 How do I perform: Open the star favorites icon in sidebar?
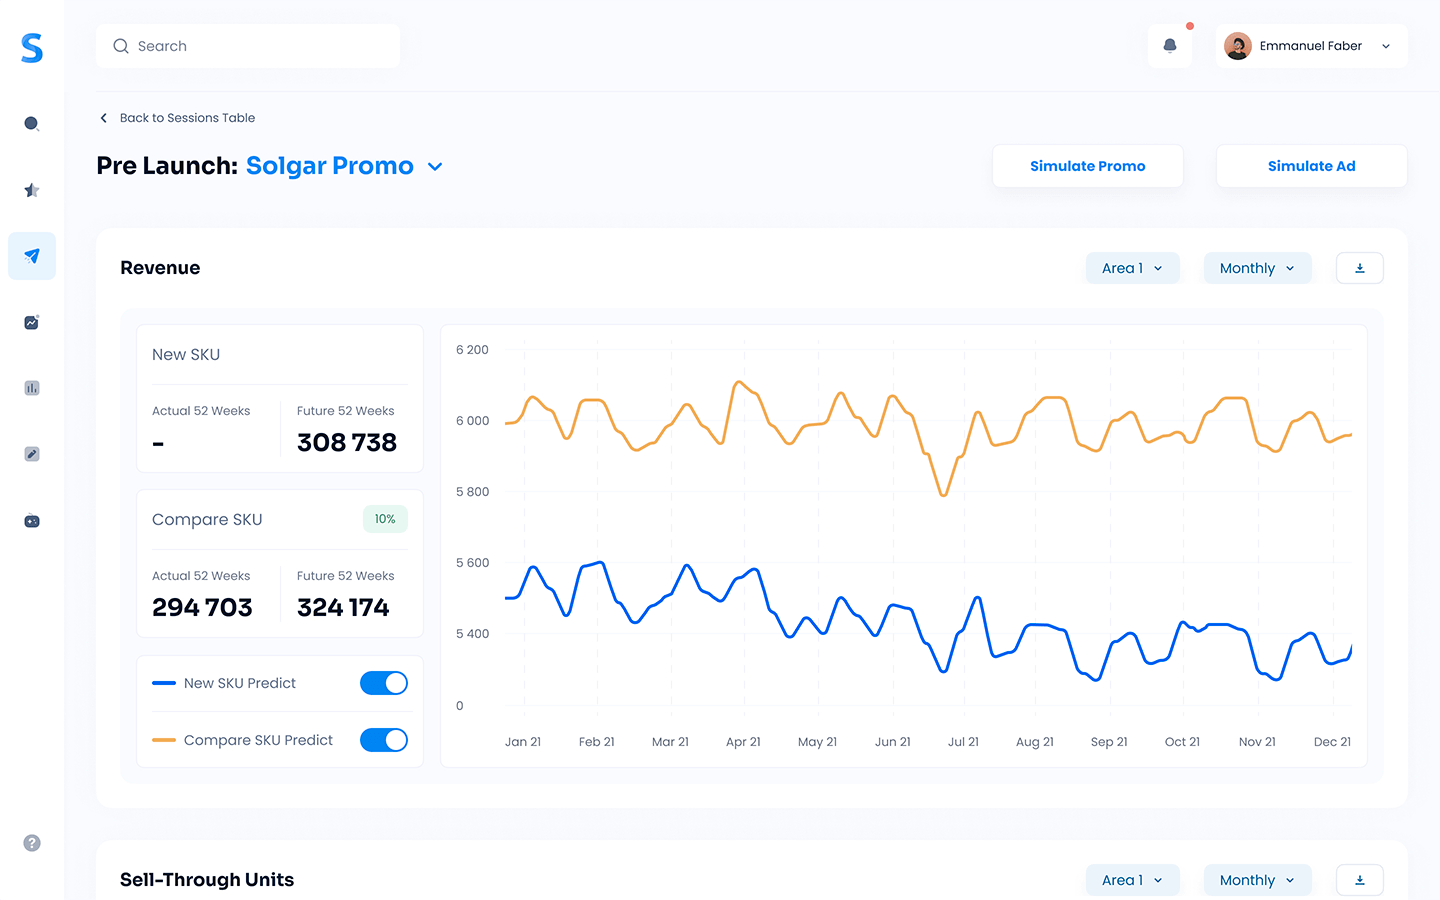click(x=32, y=190)
